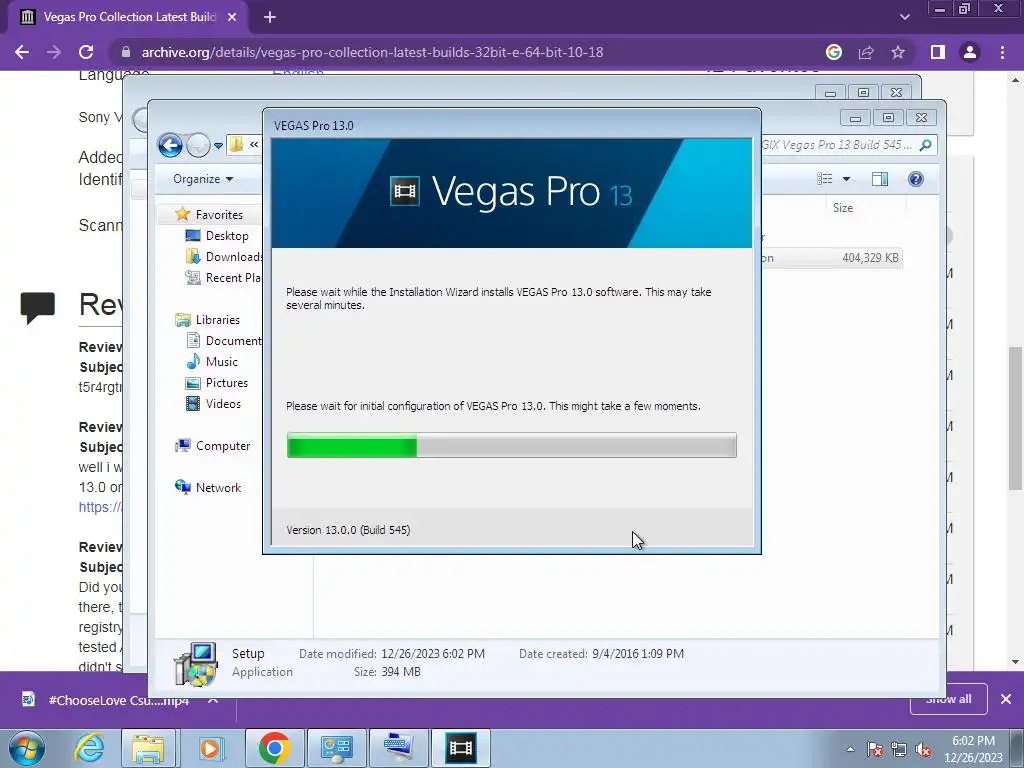Click Show all downloads button

(948, 699)
